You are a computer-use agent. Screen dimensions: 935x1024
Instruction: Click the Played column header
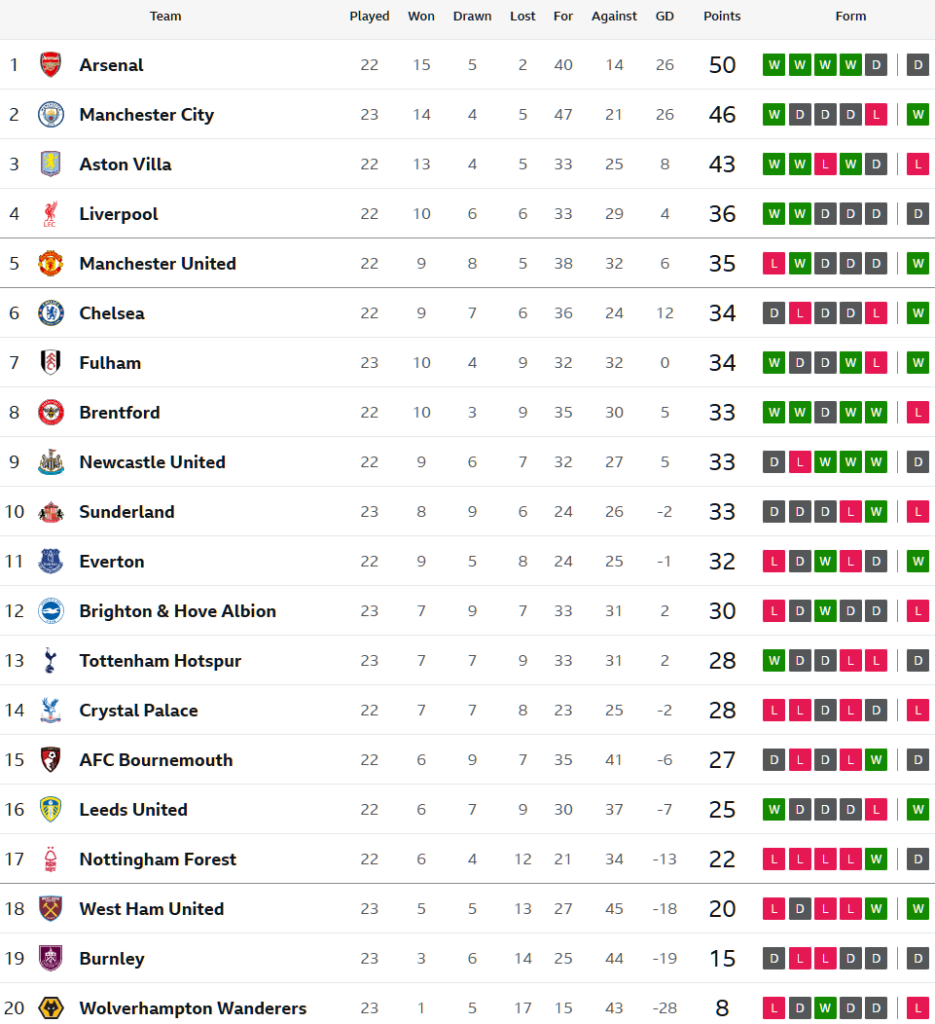click(369, 16)
